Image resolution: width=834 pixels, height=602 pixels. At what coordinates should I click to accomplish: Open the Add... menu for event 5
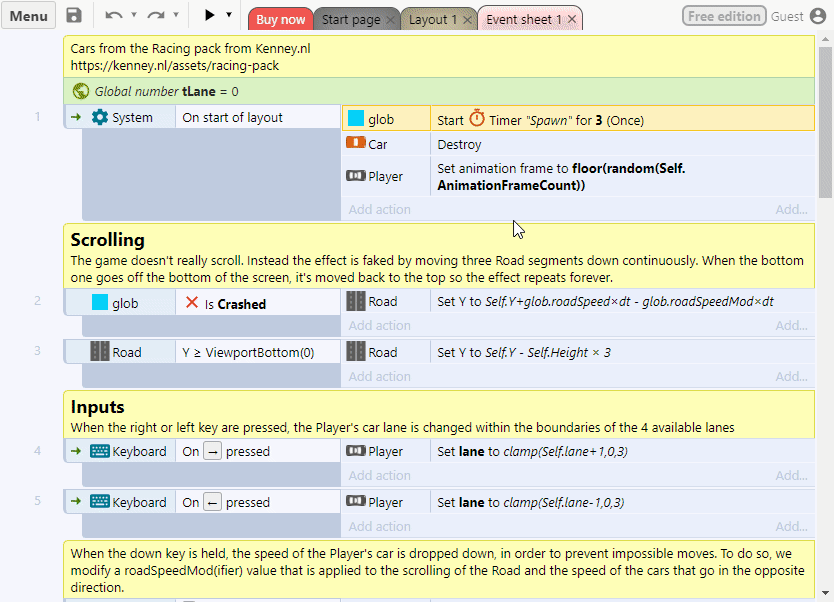click(x=791, y=526)
